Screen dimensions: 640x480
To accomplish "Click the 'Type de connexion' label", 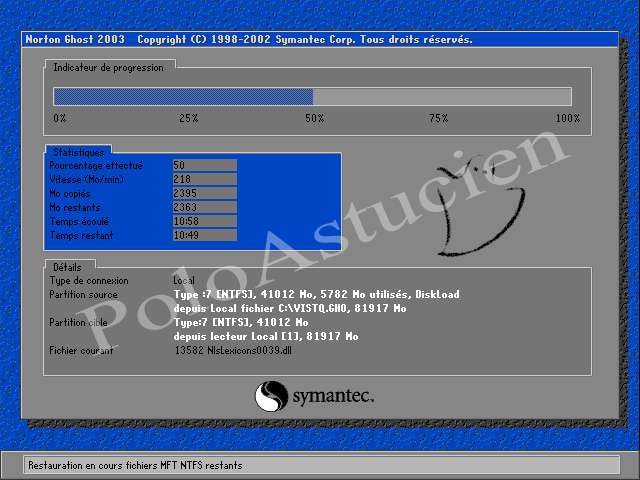I will (89, 281).
